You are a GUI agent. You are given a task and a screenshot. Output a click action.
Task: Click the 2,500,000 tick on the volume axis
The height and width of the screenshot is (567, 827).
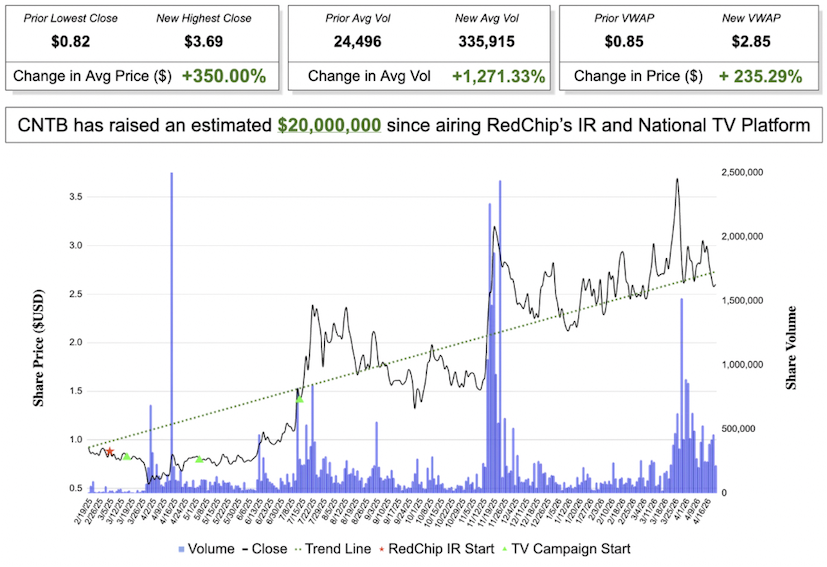(x=742, y=172)
